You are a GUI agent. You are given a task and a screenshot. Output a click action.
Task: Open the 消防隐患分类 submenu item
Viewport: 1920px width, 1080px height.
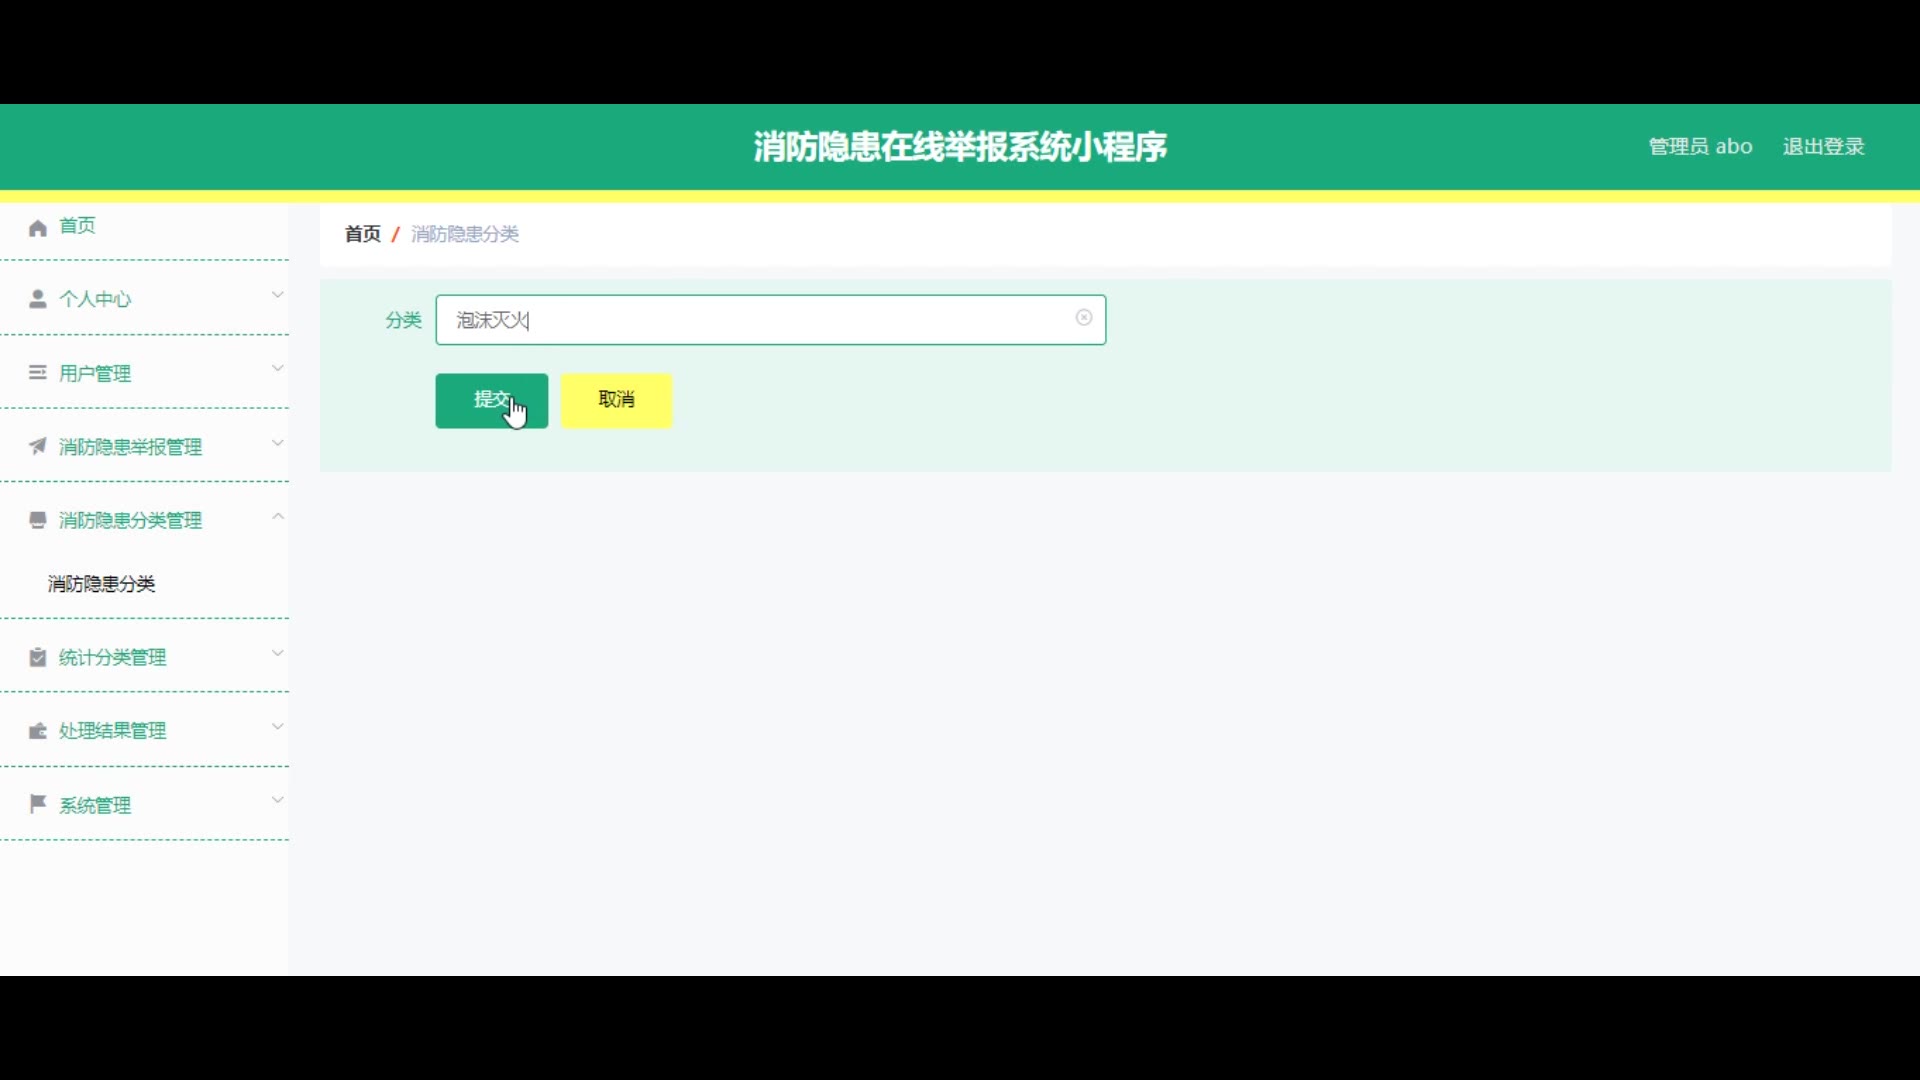(102, 584)
